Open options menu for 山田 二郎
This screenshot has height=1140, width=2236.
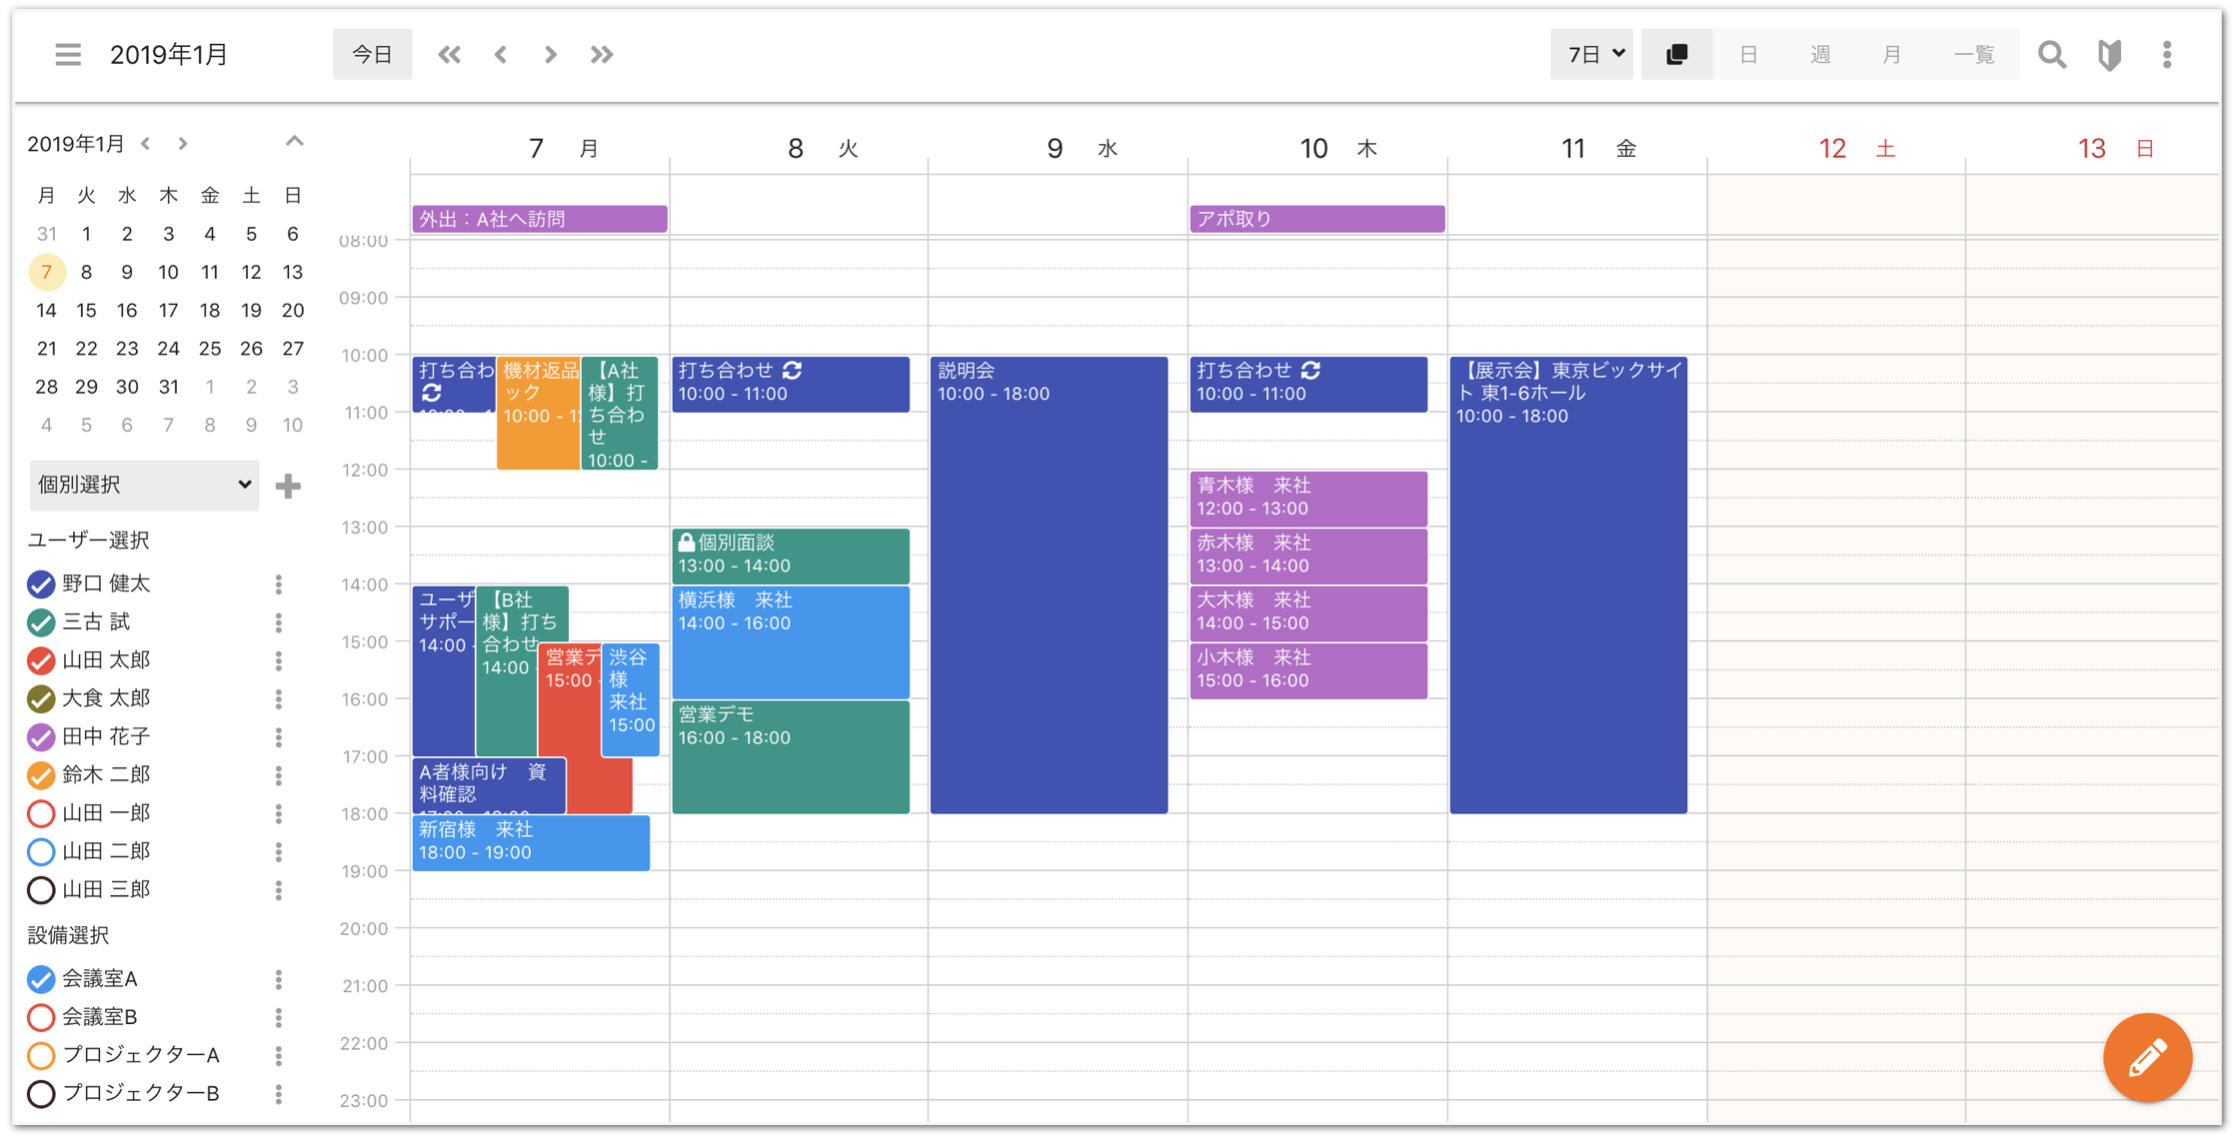pyautogui.click(x=279, y=851)
